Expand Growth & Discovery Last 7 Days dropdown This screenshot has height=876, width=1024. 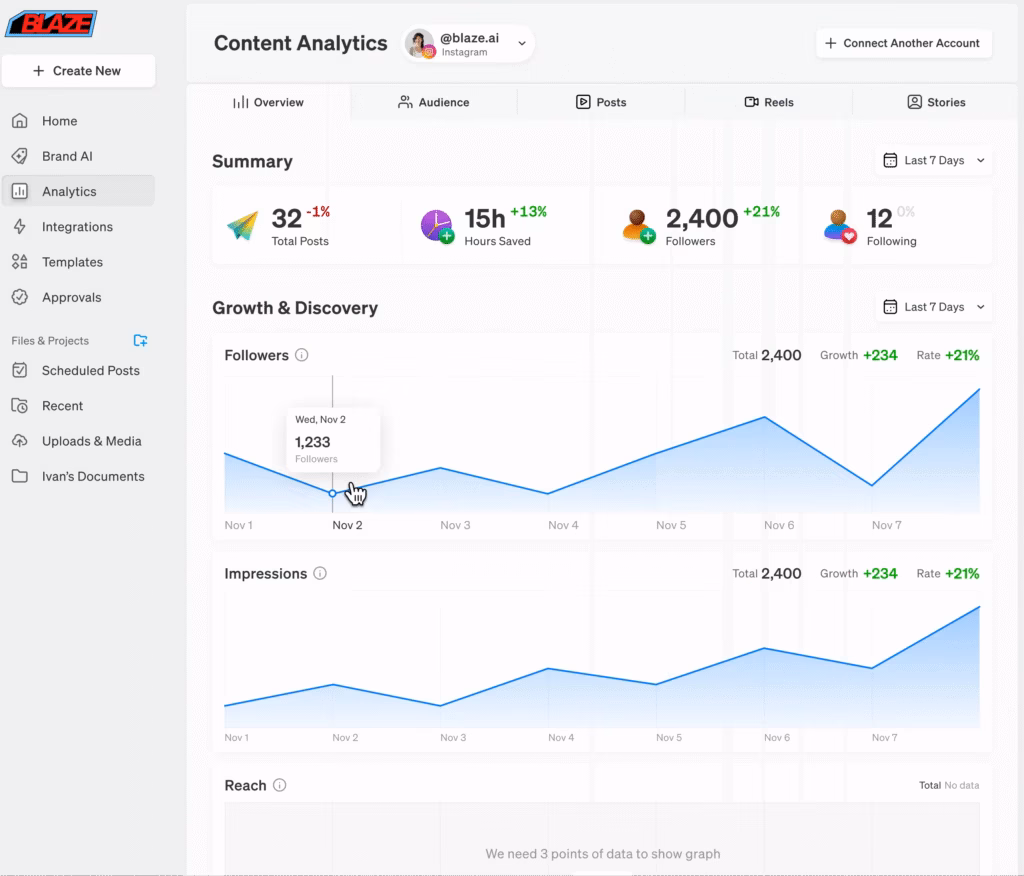click(933, 307)
